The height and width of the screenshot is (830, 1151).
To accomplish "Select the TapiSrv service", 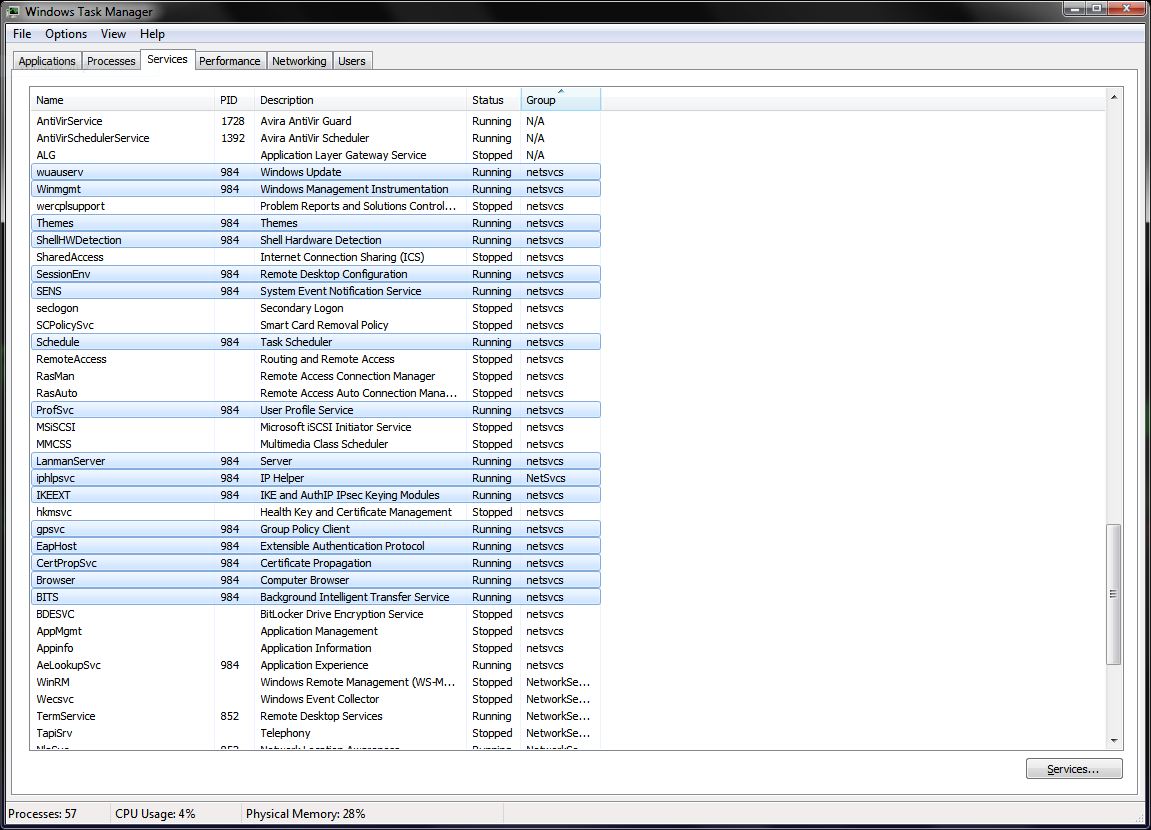I will coord(316,733).
